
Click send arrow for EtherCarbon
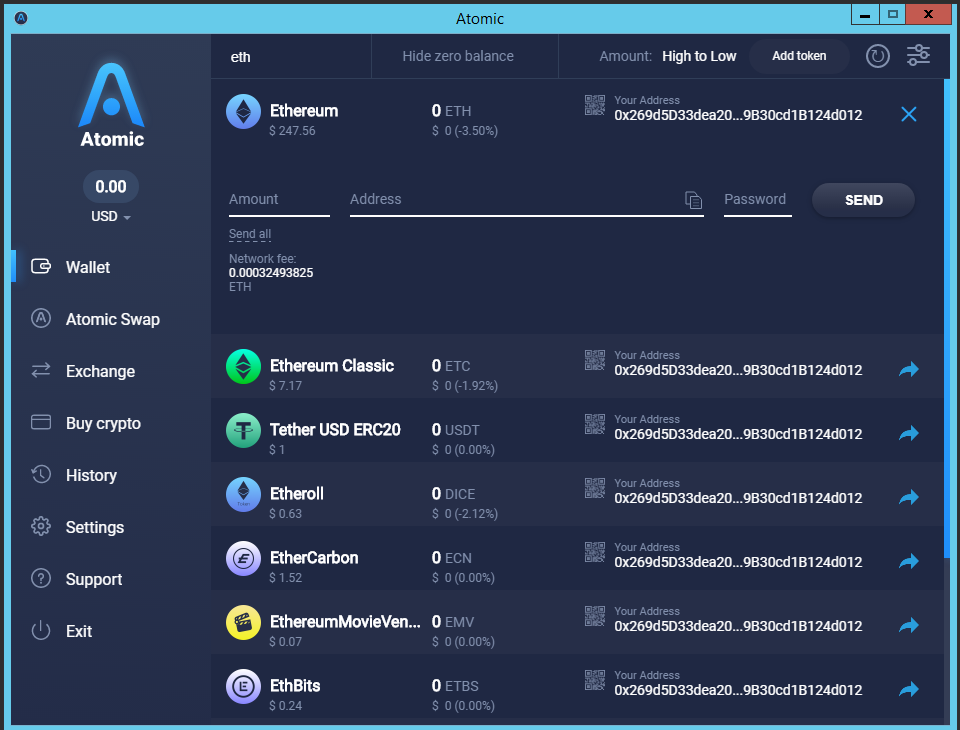(909, 561)
